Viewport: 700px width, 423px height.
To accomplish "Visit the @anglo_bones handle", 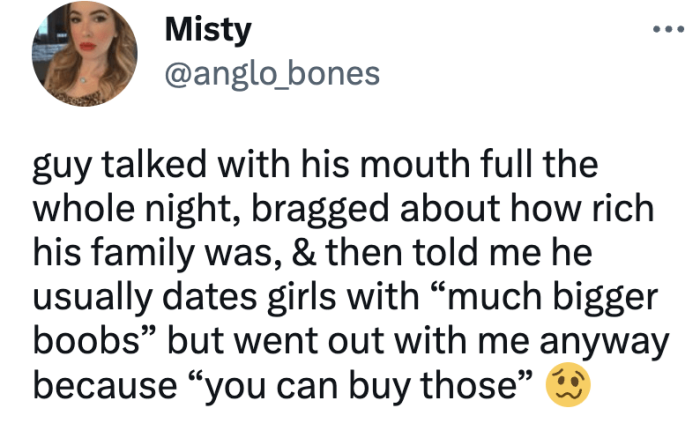I will 270,74.
